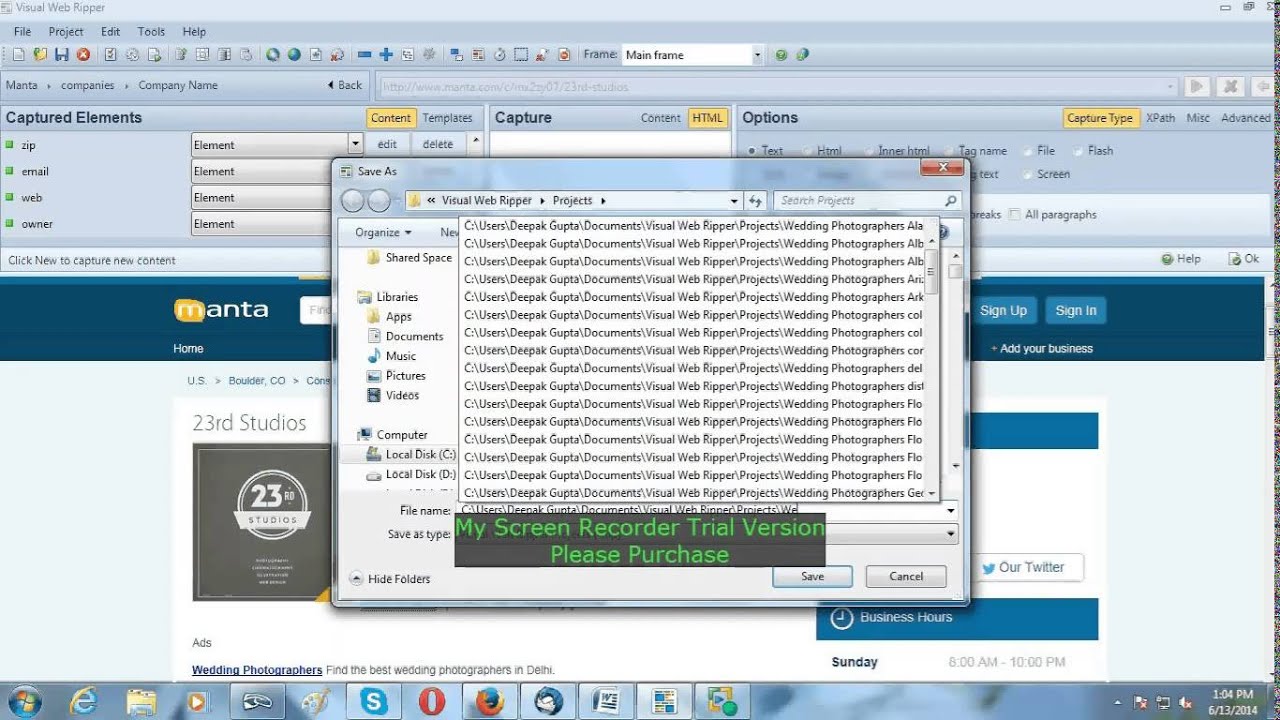Click the red stop/close toolbar icon
Viewport: 1280px width, 720px height.
[x=83, y=55]
